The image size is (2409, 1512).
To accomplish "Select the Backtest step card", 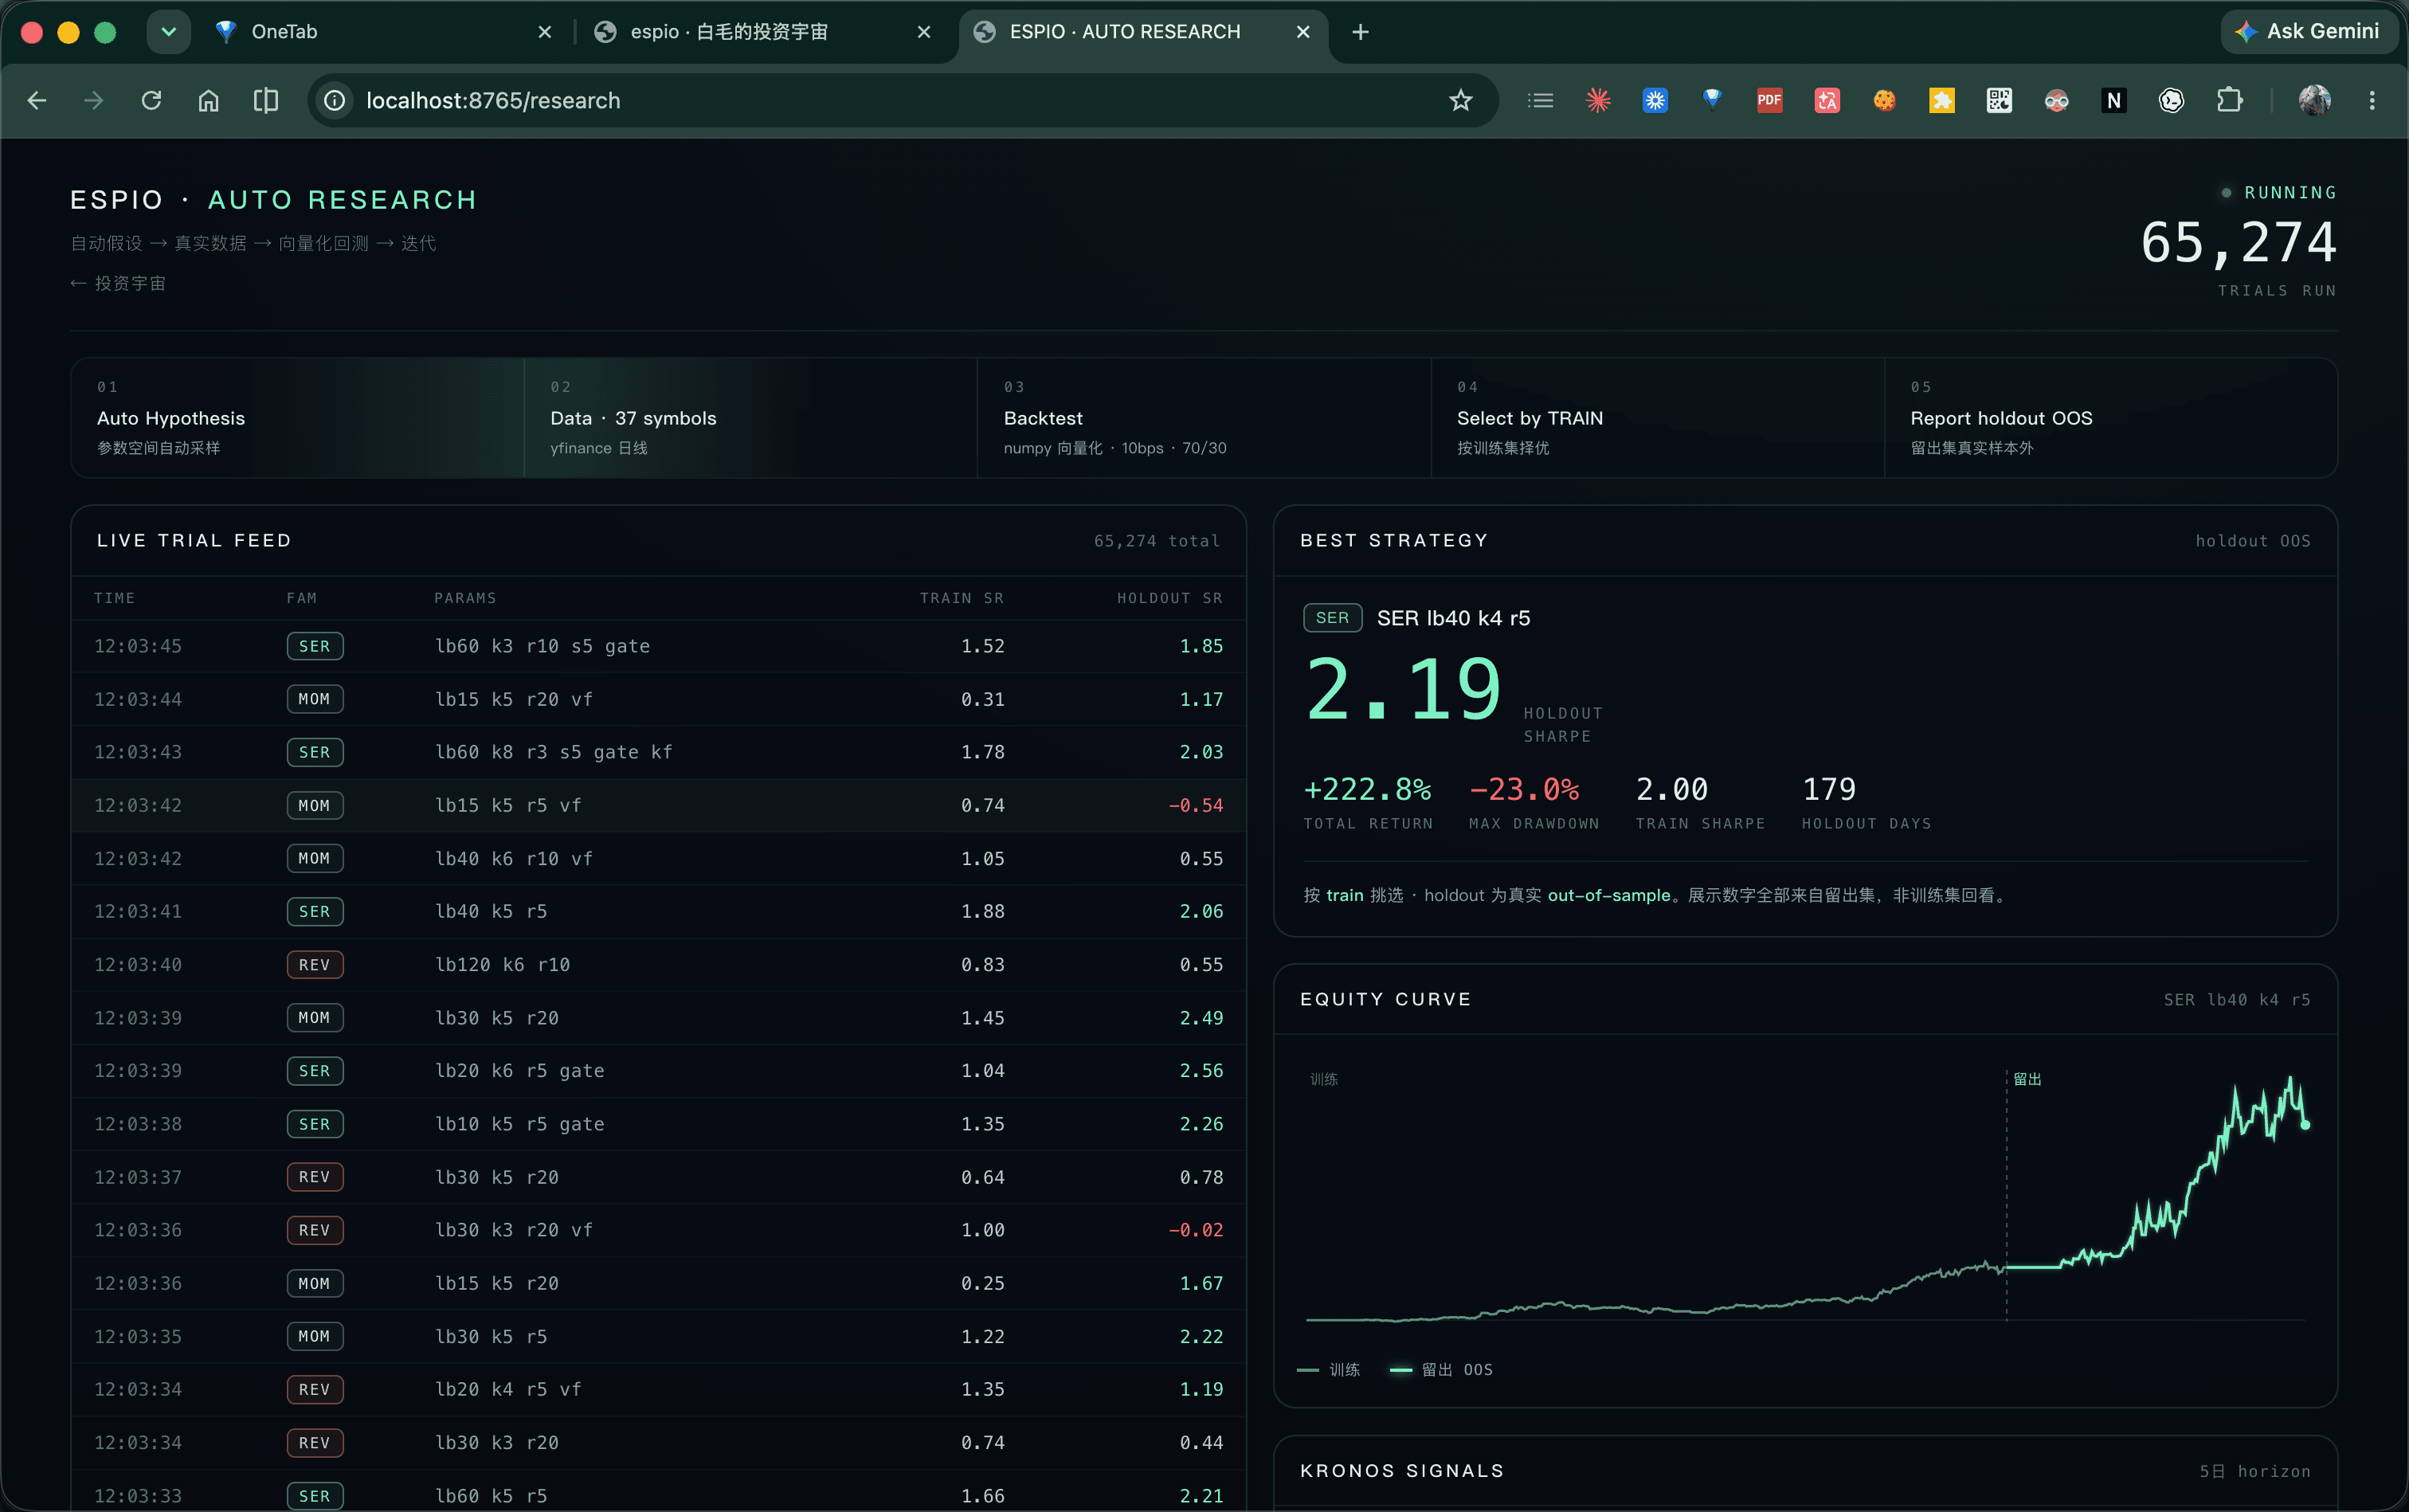I will tap(1204, 418).
